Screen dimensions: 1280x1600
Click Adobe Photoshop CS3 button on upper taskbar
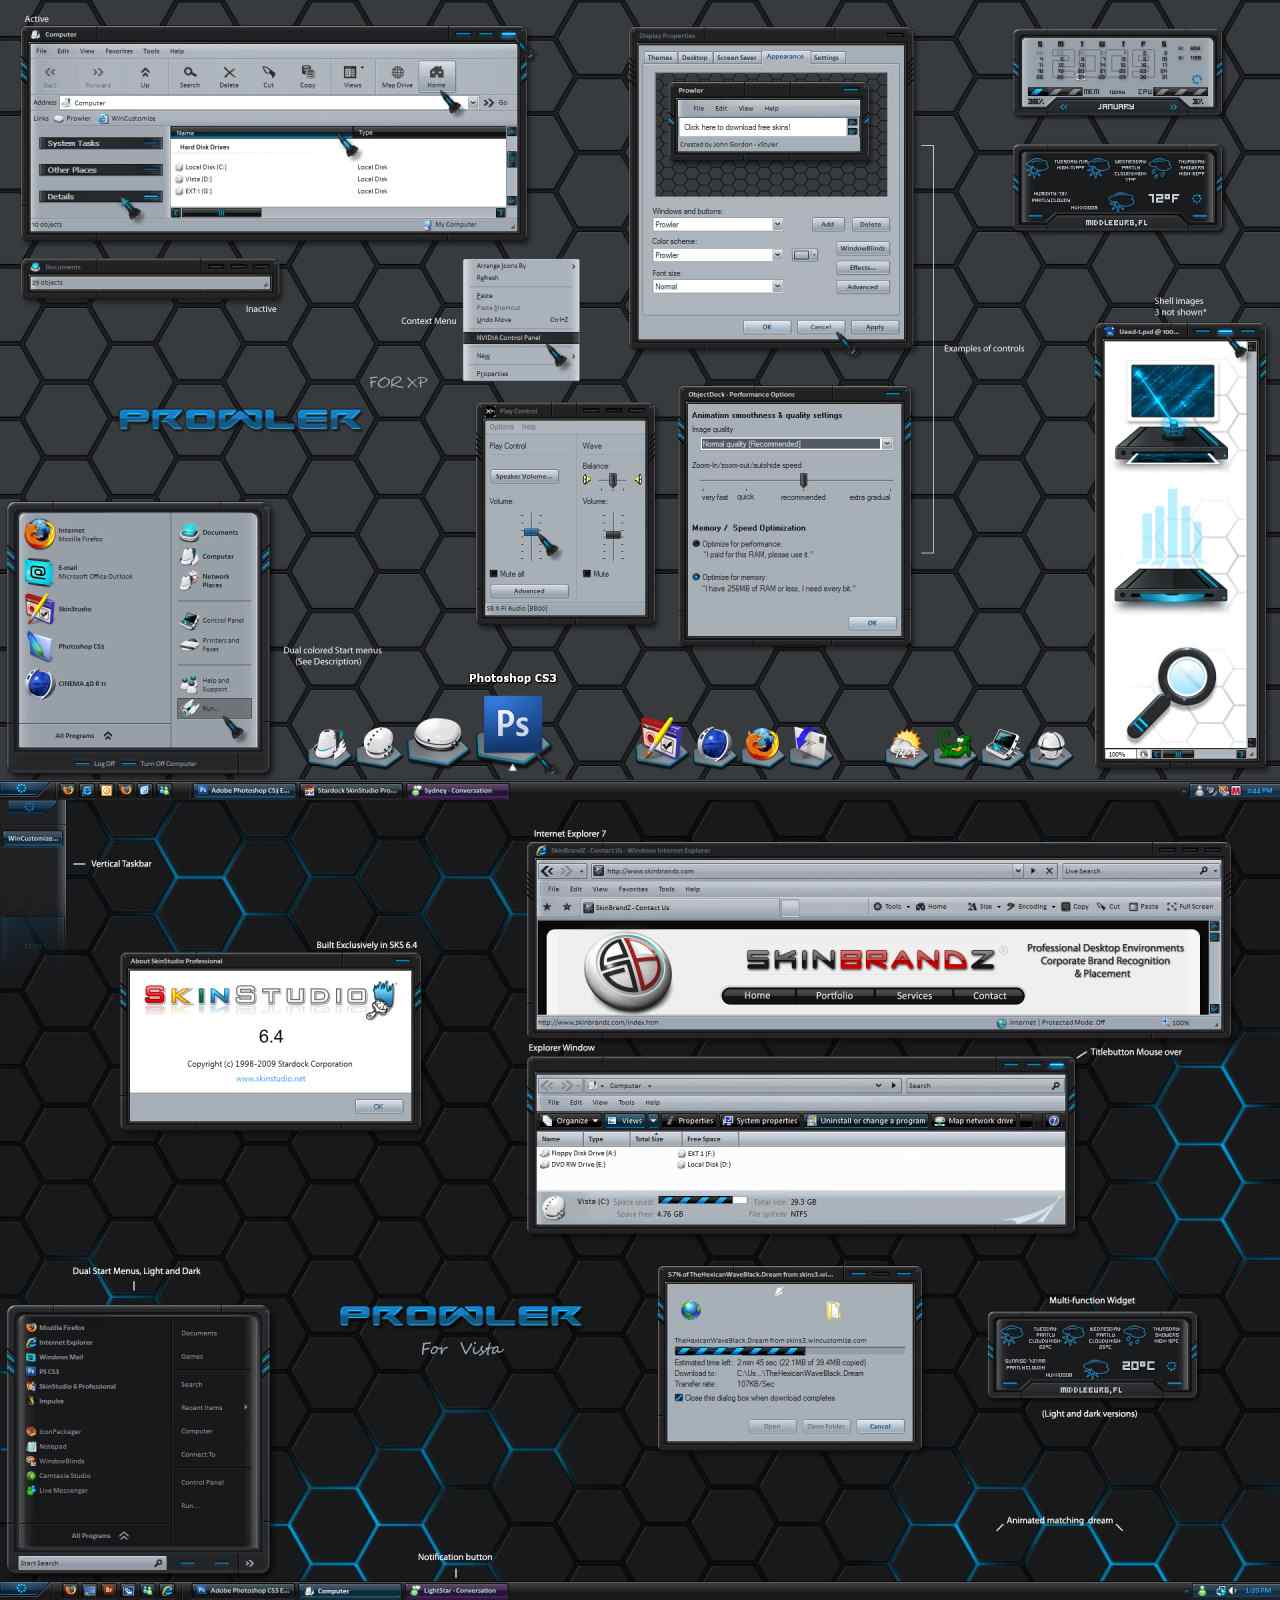tap(244, 790)
